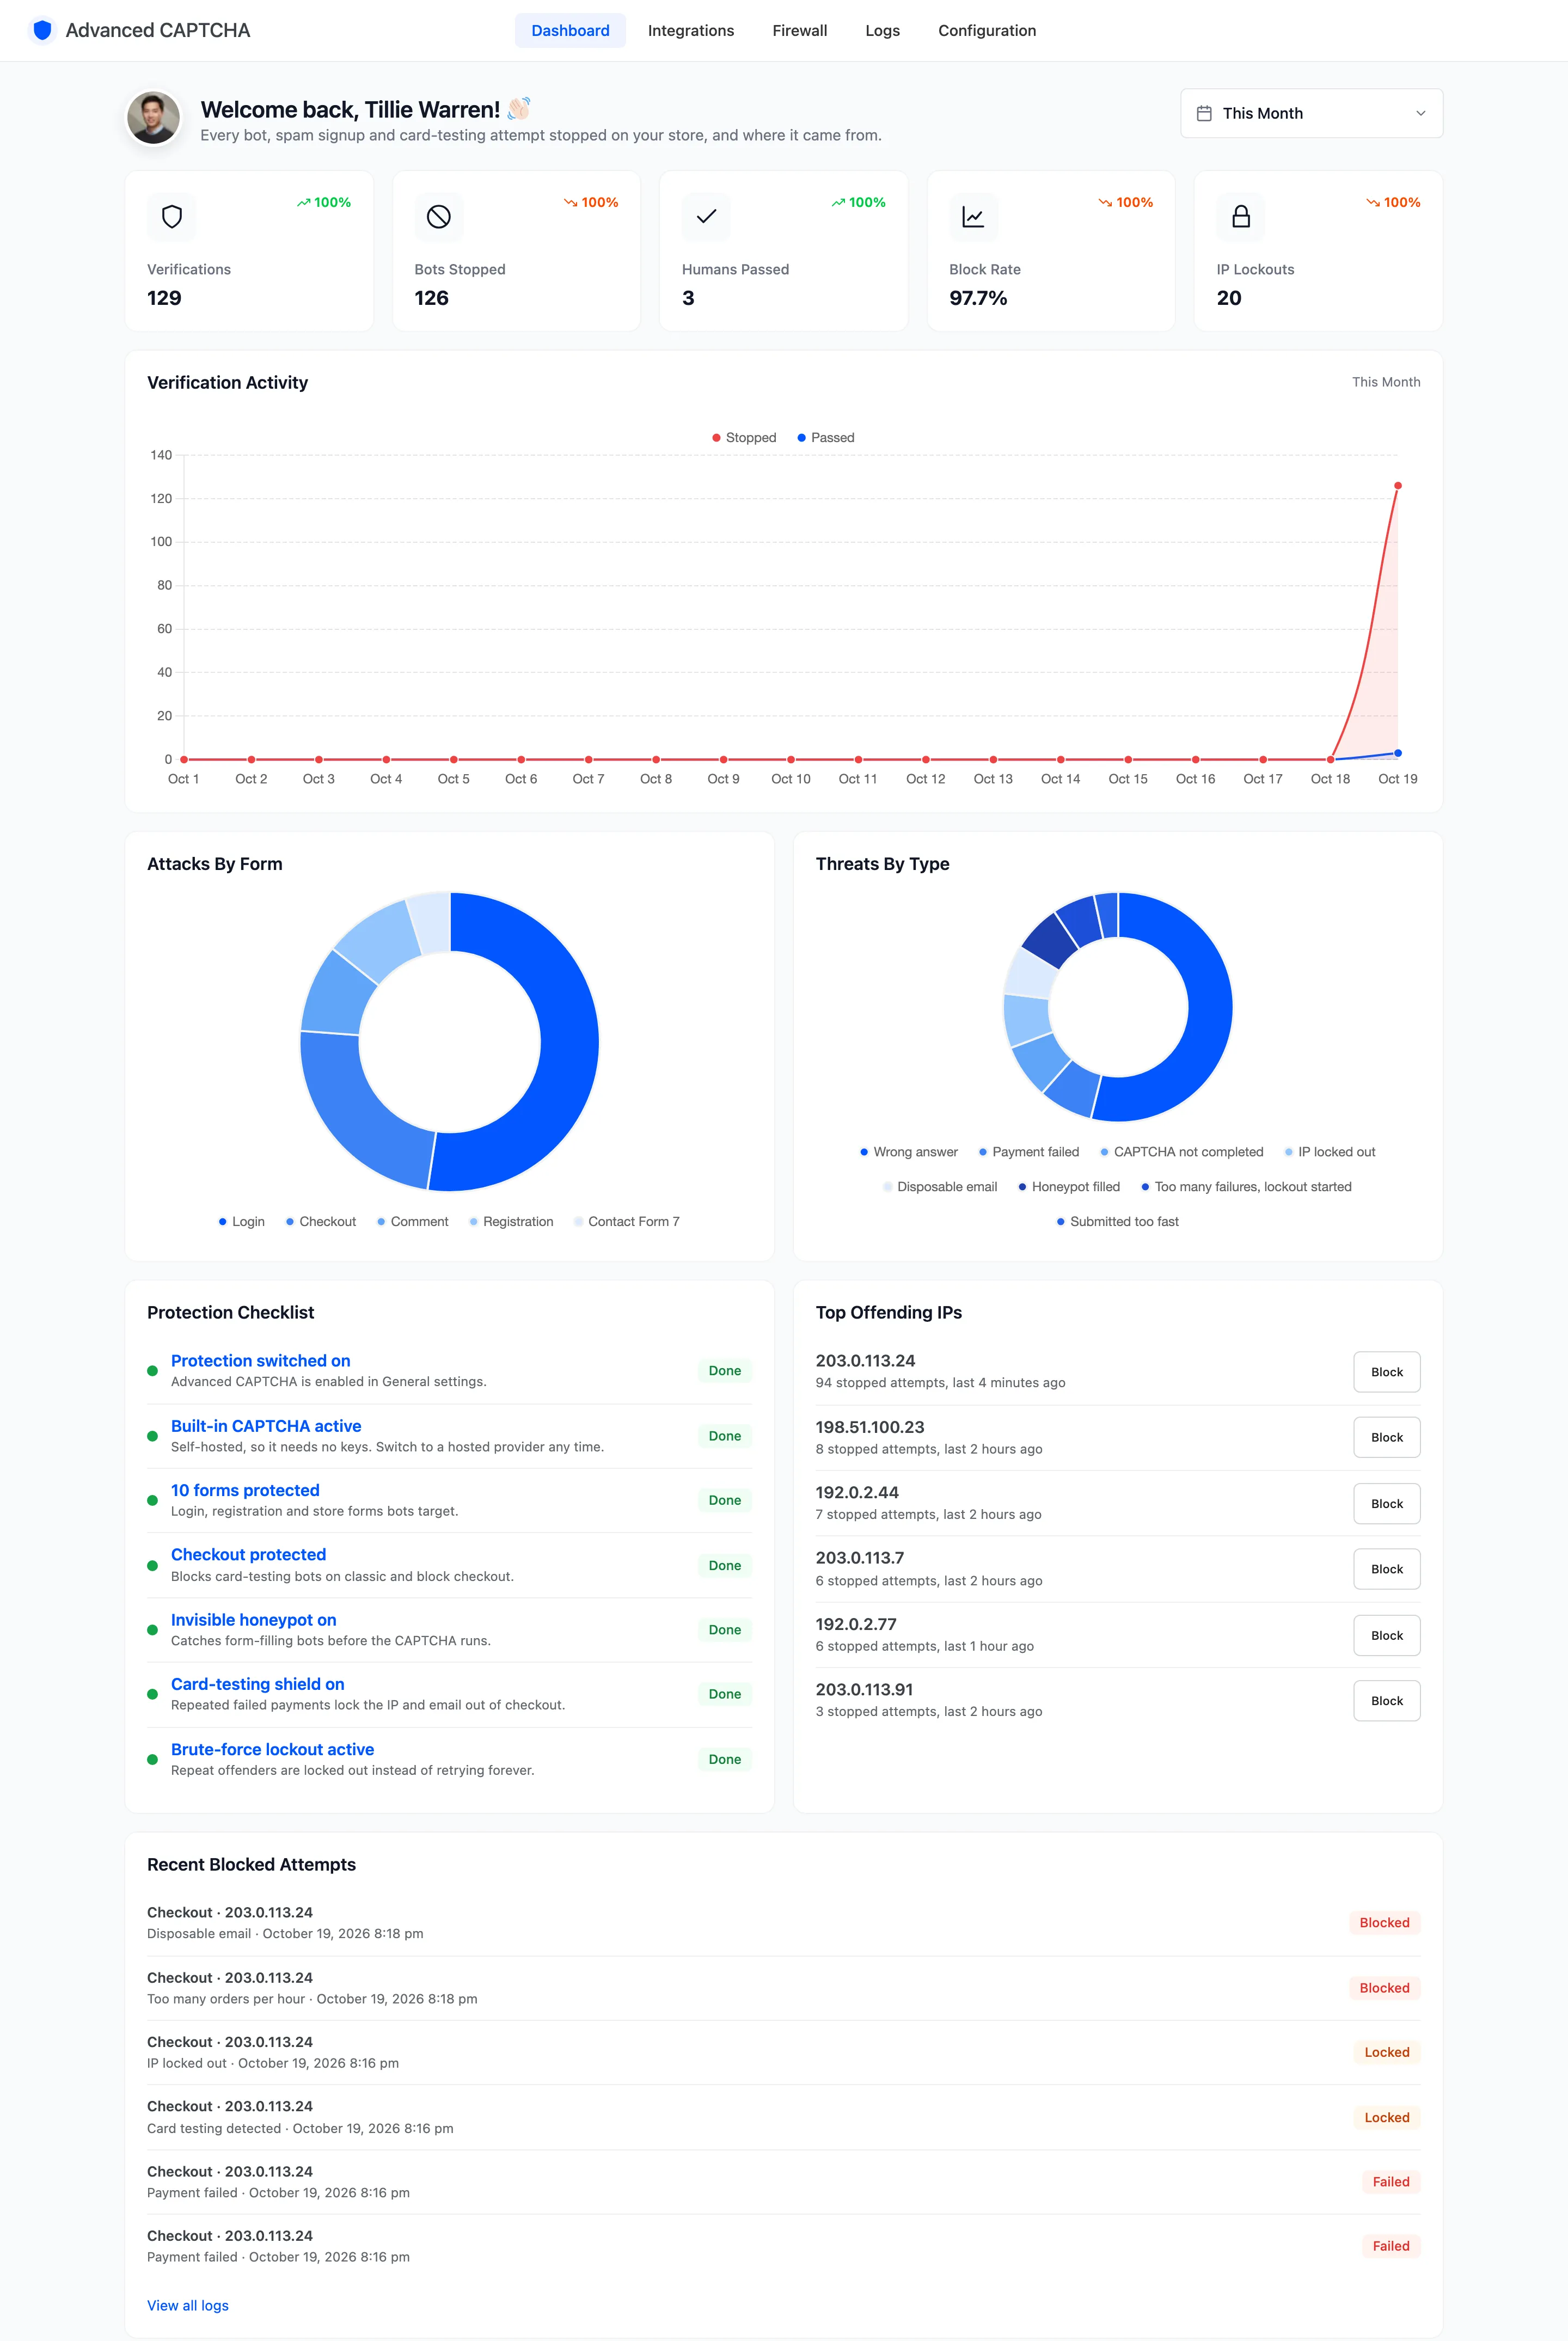Click Tillie Warren's profile avatar
This screenshot has height=2341, width=1568.
154,118
